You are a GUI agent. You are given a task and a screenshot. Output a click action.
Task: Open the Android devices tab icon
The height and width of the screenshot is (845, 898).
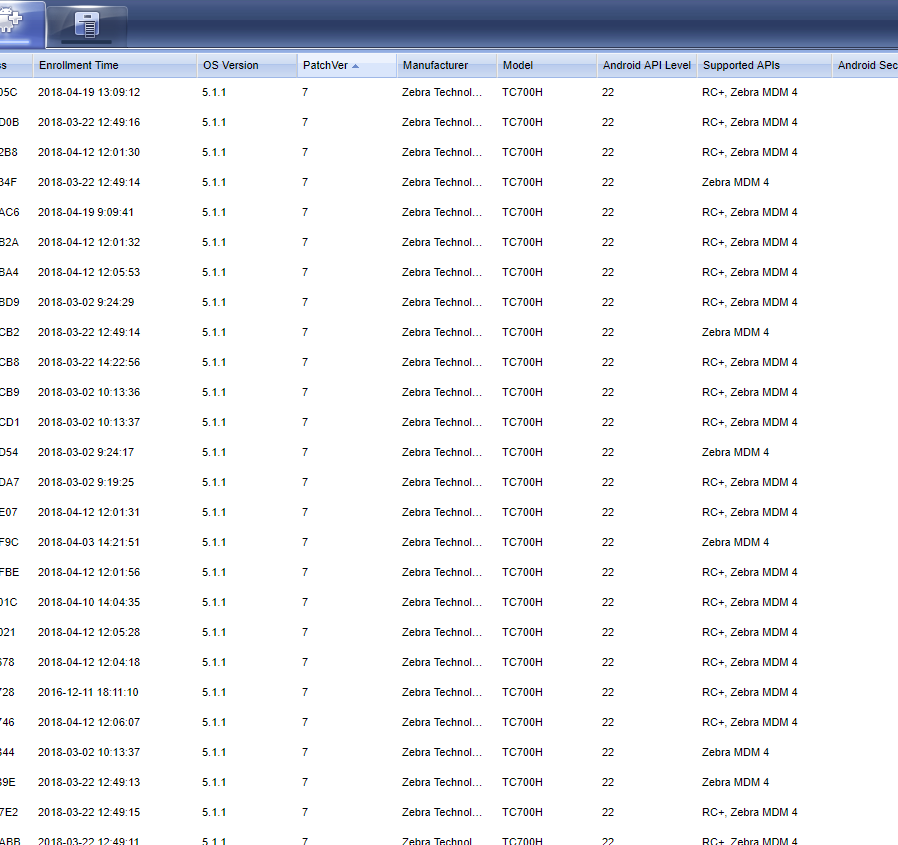20,22
